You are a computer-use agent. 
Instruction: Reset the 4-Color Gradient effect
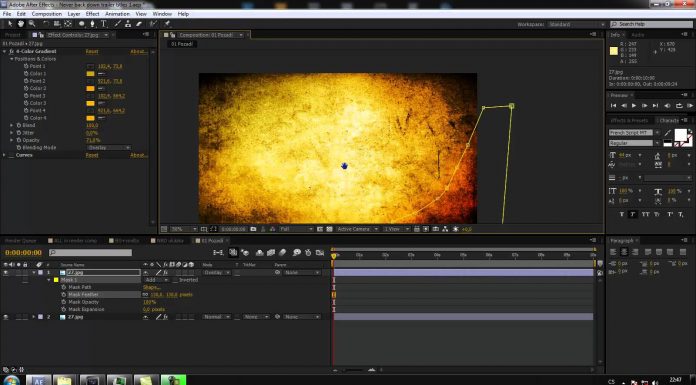tap(92, 52)
